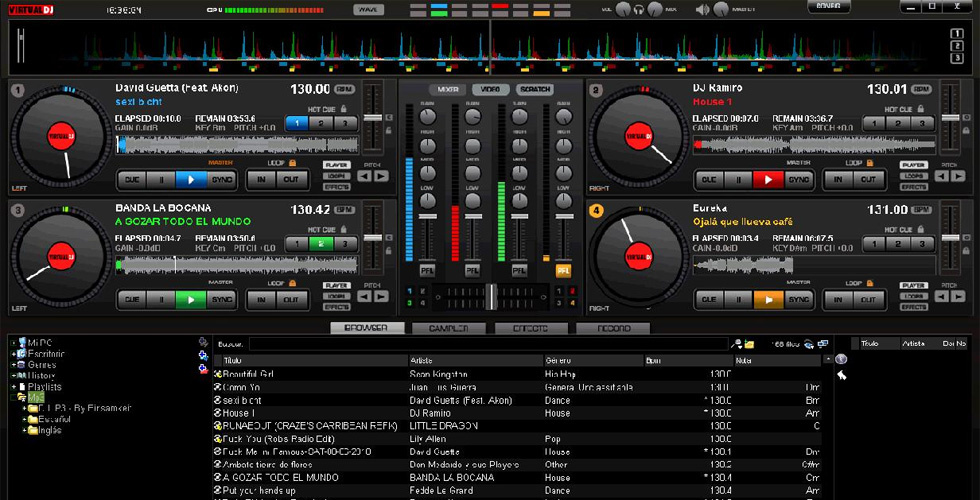
Task: Click the WAVE button at top
Action: click(369, 9)
